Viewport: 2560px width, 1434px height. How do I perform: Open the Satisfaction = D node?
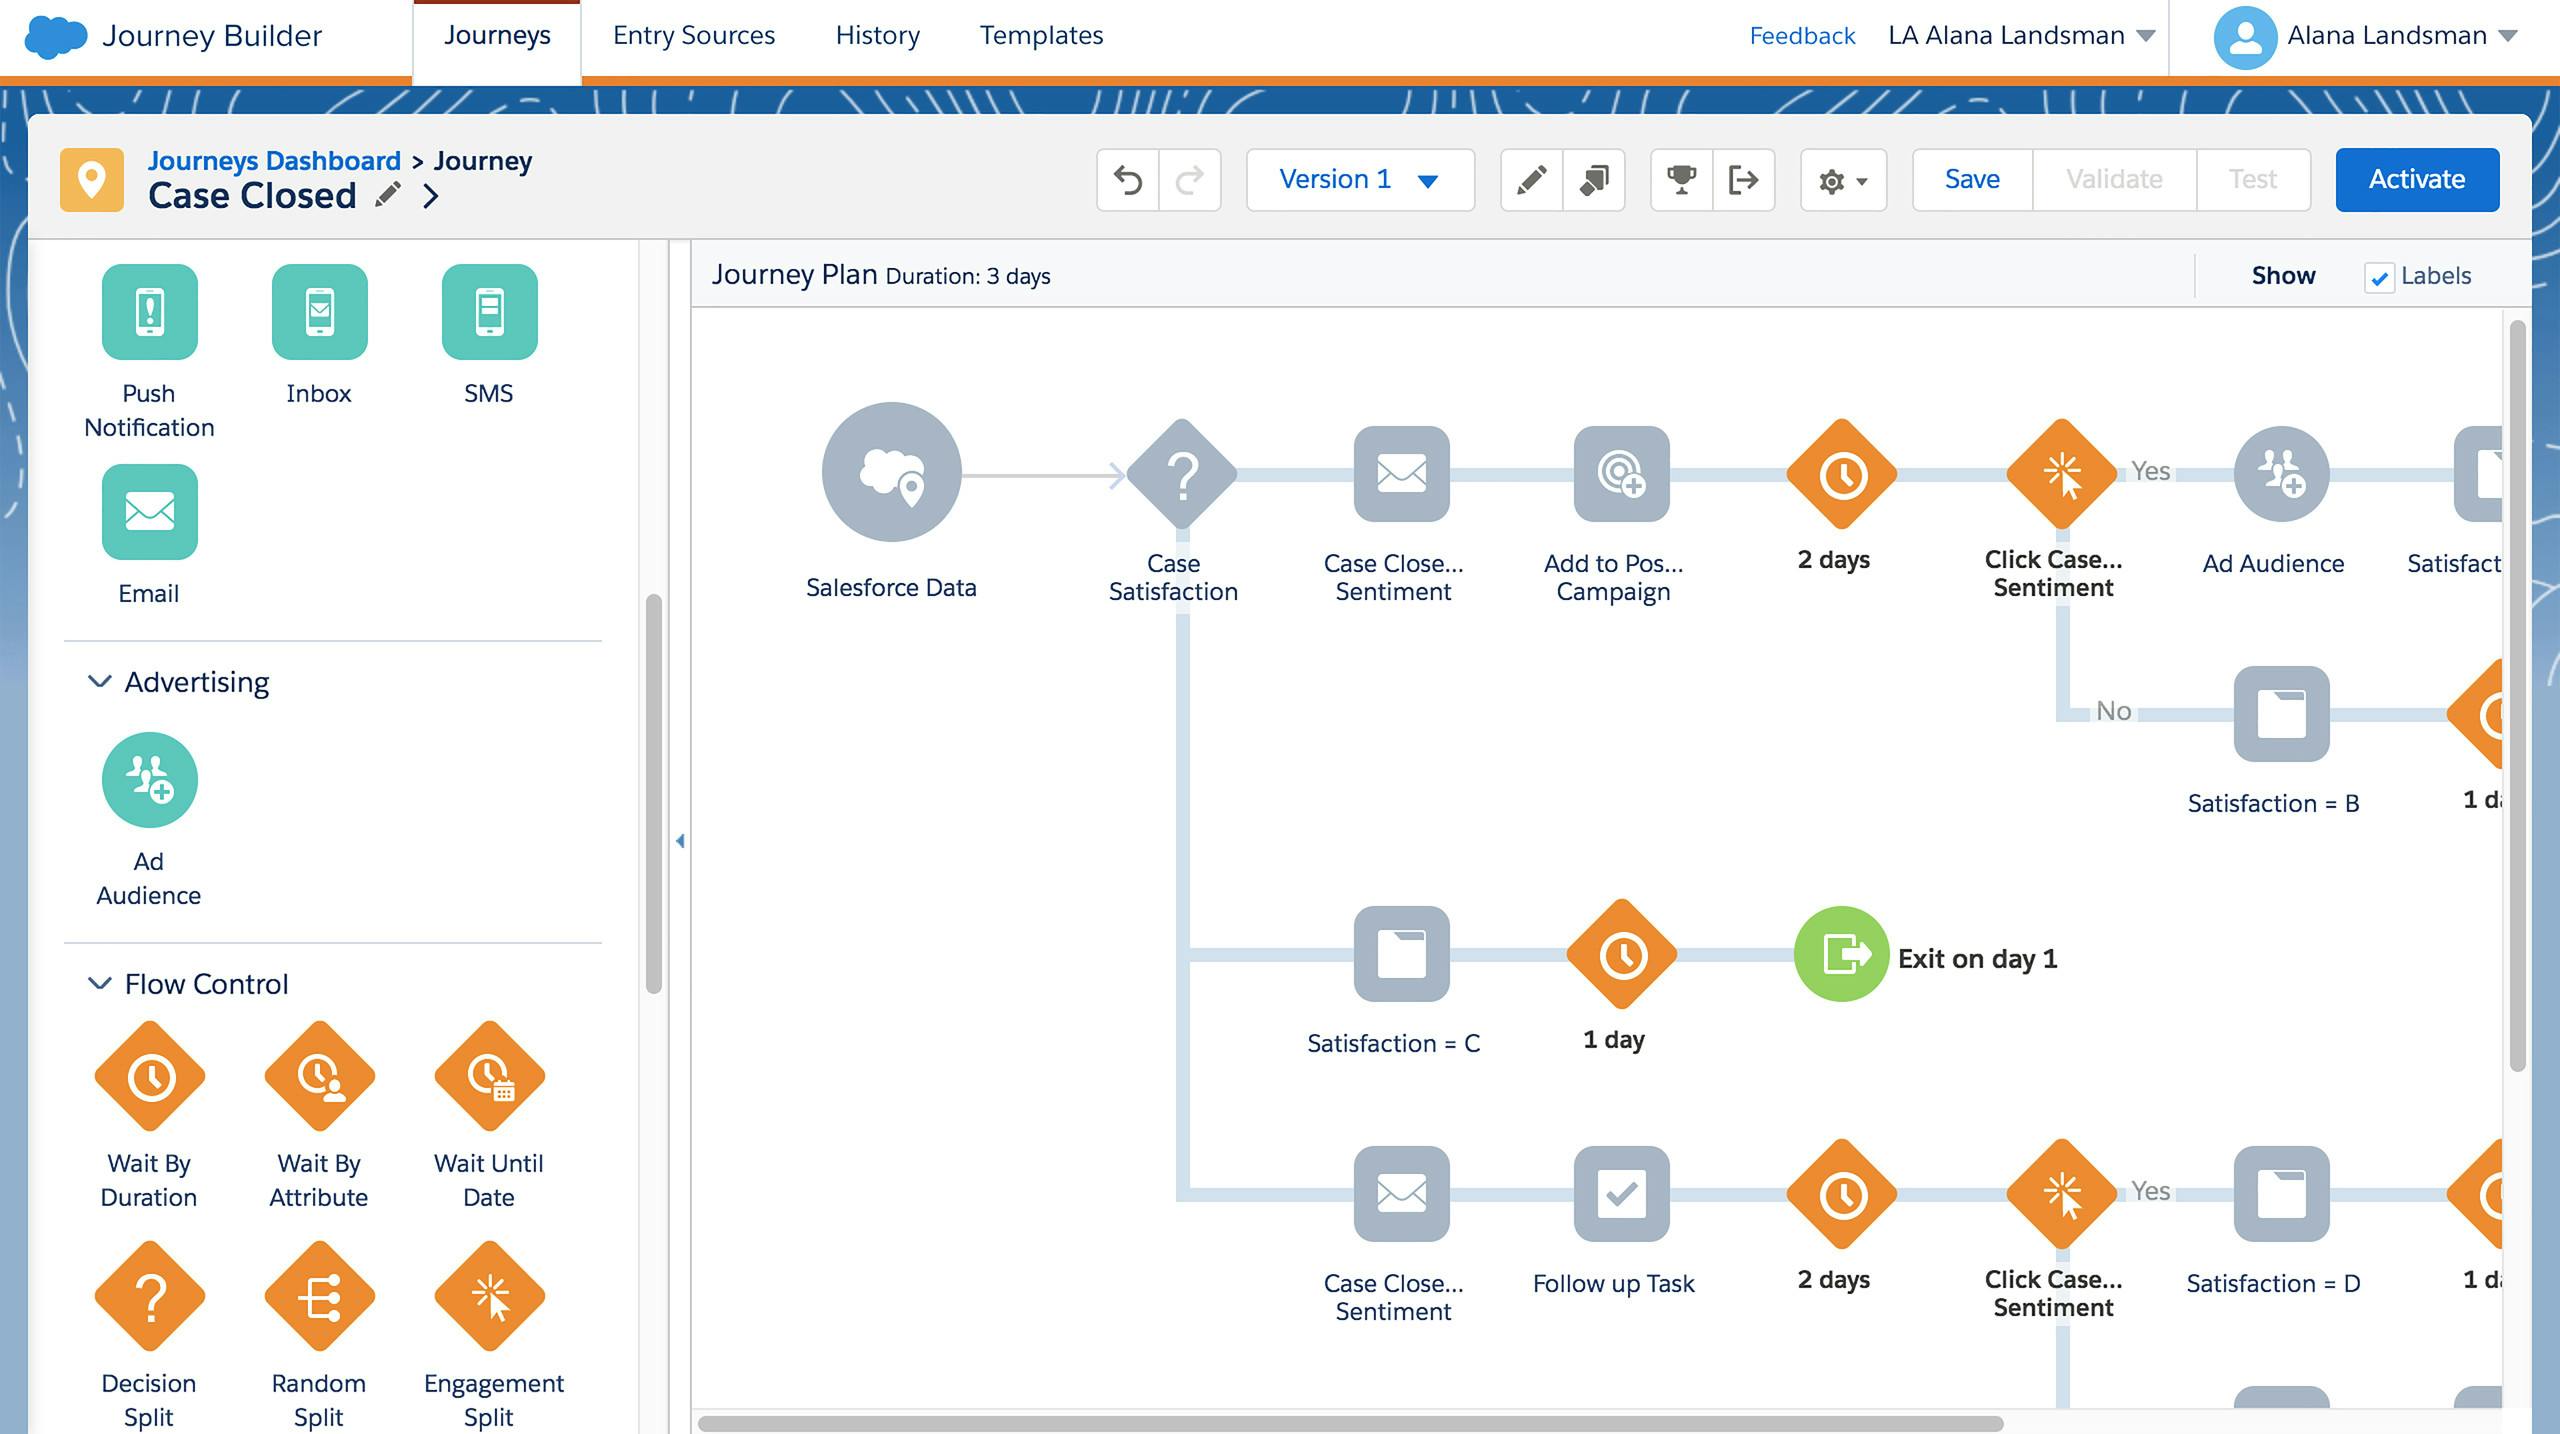pyautogui.click(x=2281, y=1194)
